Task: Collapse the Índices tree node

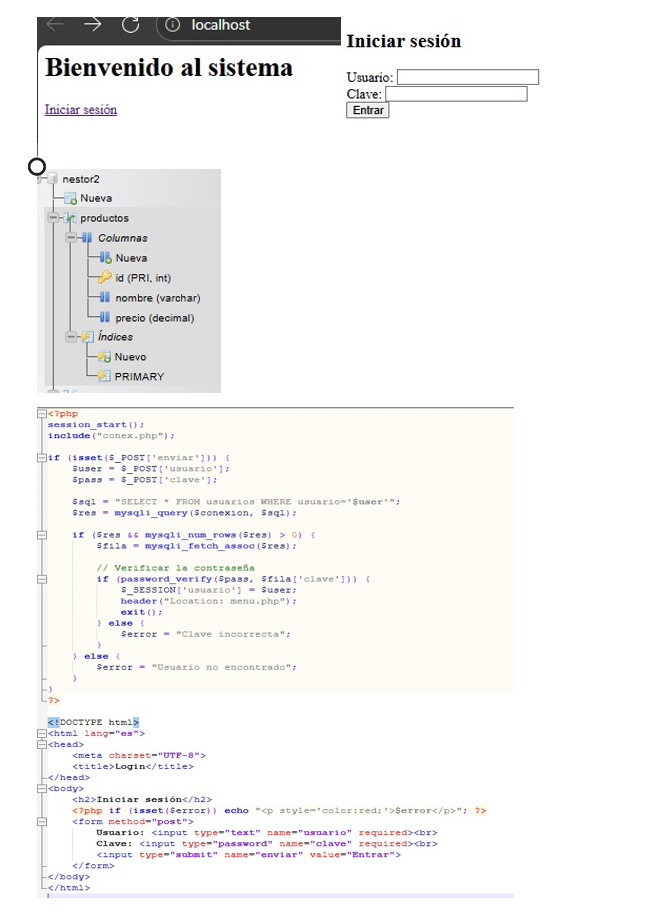Action: [x=70, y=337]
